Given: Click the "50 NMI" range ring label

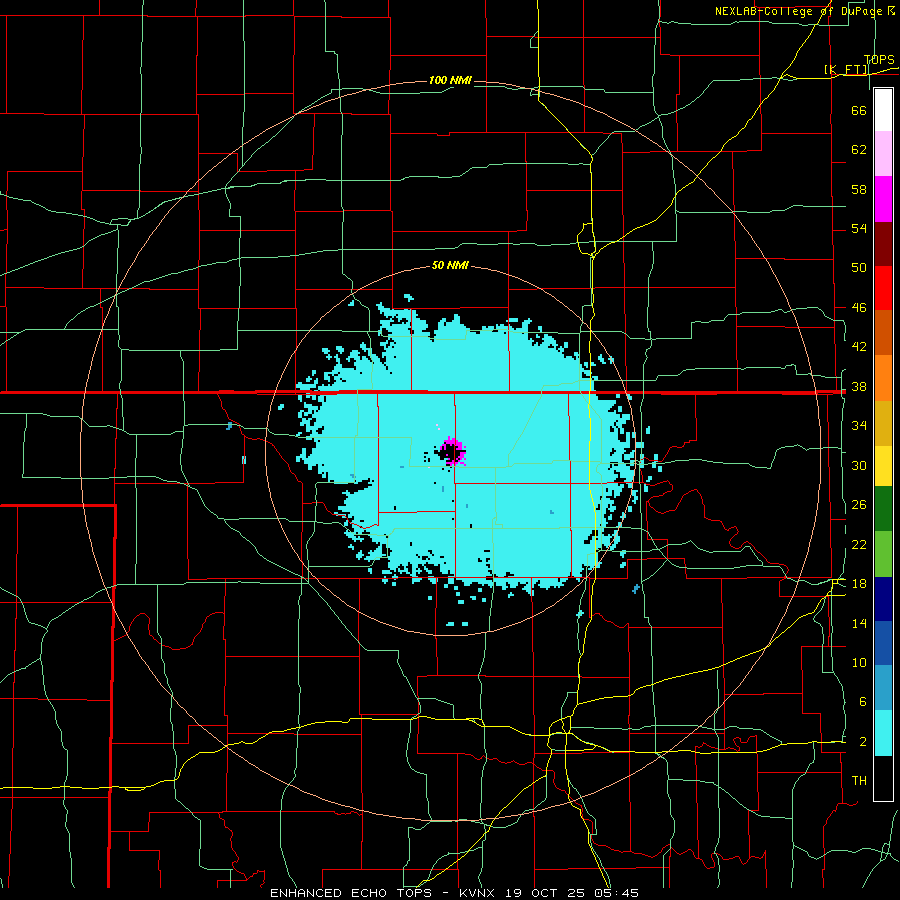Looking at the screenshot, I should click(450, 265).
